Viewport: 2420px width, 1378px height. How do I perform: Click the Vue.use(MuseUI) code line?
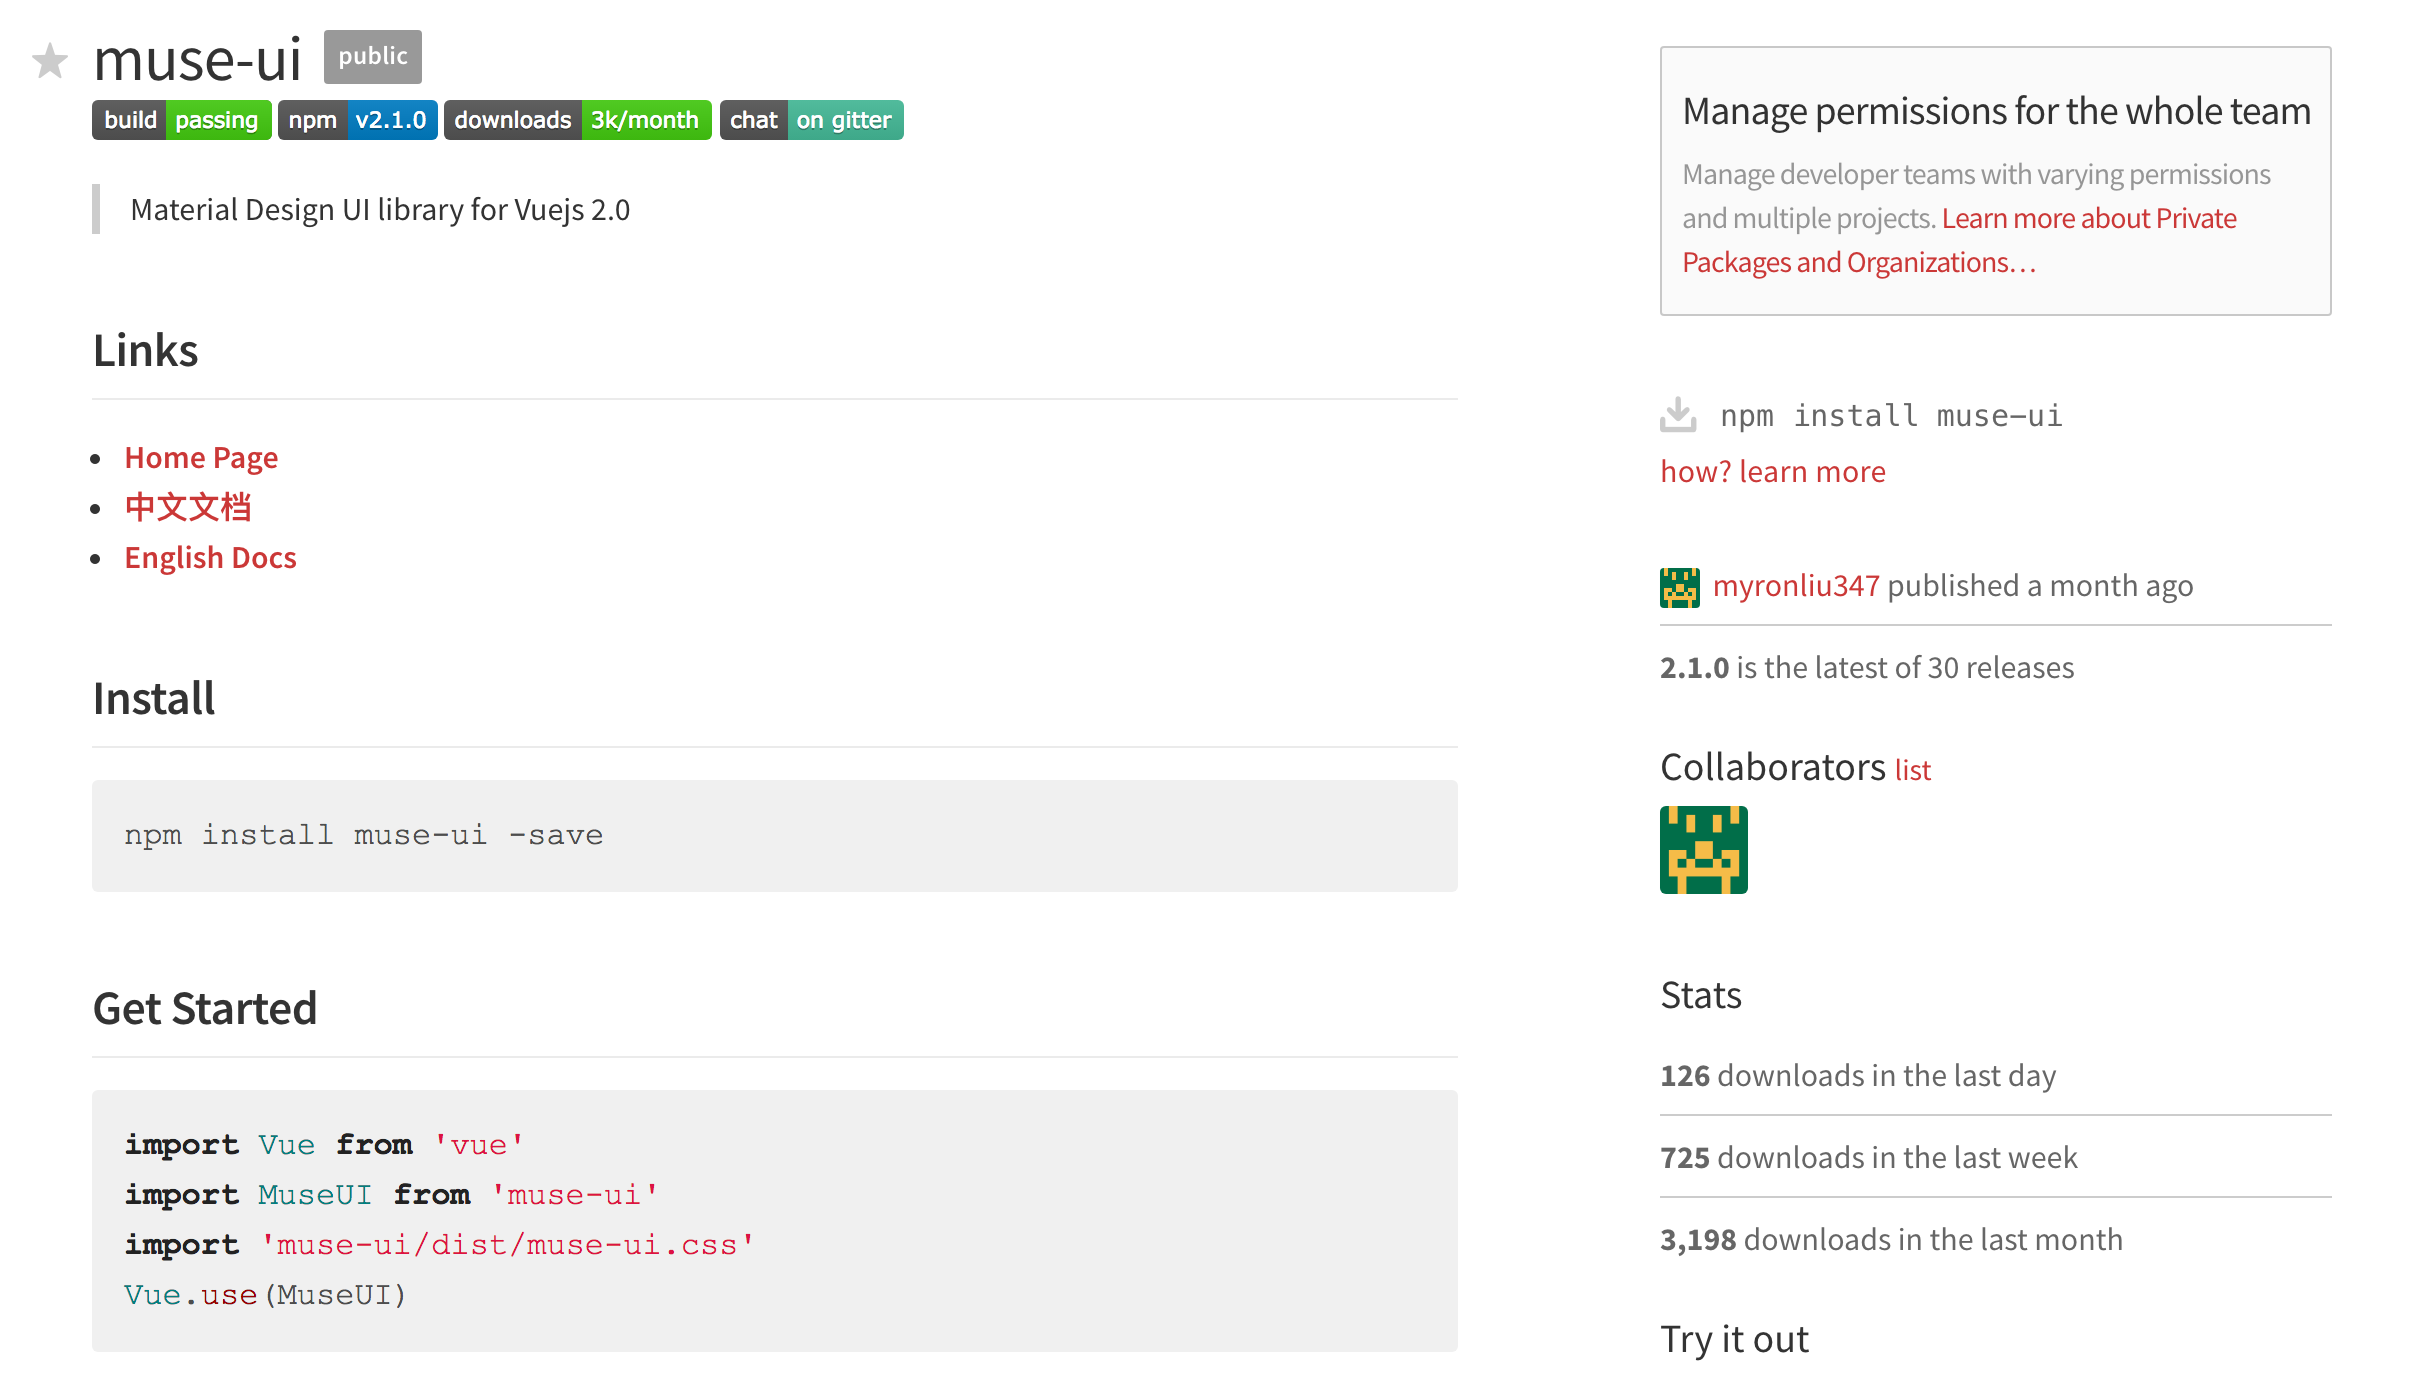pos(265,1295)
